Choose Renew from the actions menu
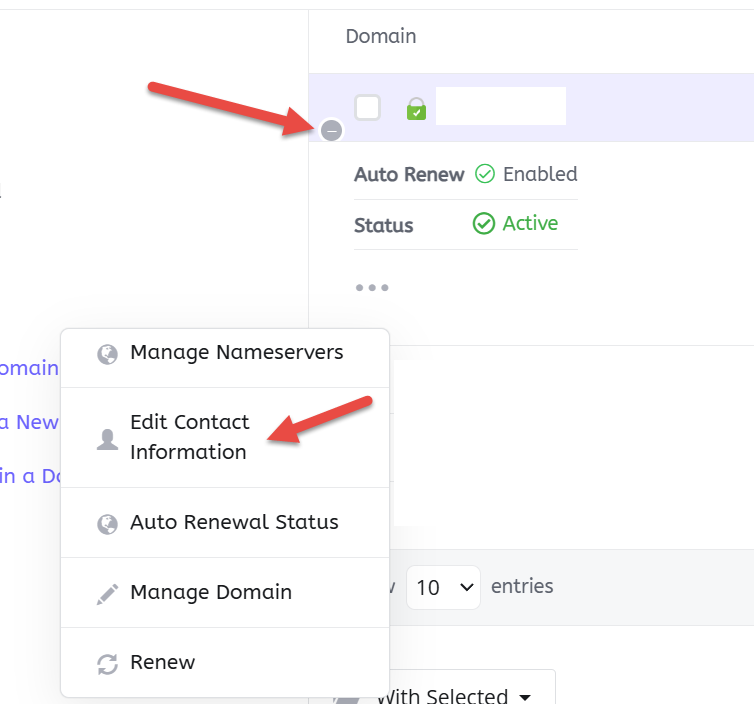Viewport: 754px width, 704px height. pyautogui.click(x=163, y=662)
